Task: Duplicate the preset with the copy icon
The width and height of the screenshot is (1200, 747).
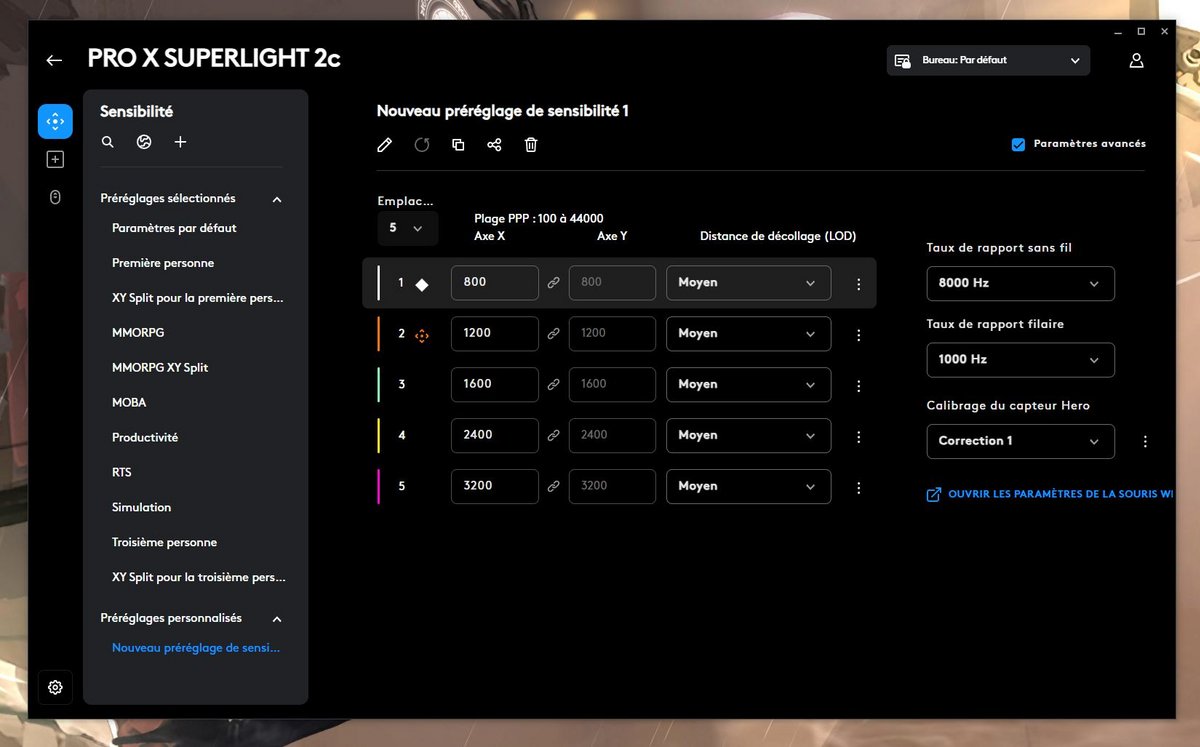Action: (458, 145)
